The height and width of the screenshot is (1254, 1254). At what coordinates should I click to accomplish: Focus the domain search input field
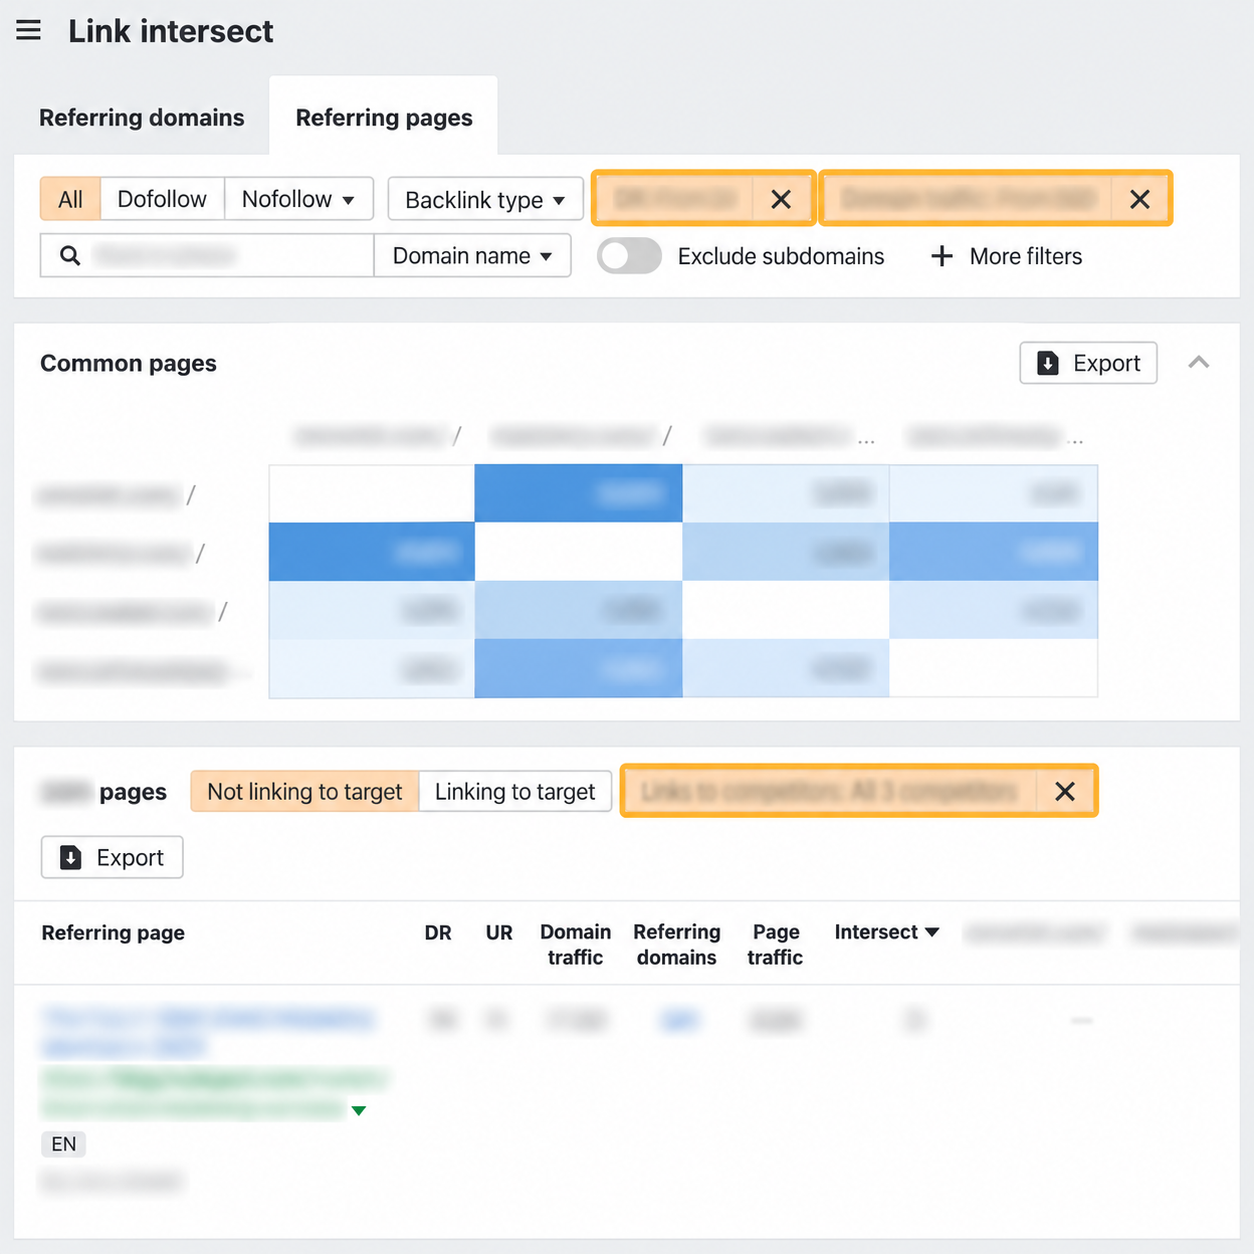point(207,256)
